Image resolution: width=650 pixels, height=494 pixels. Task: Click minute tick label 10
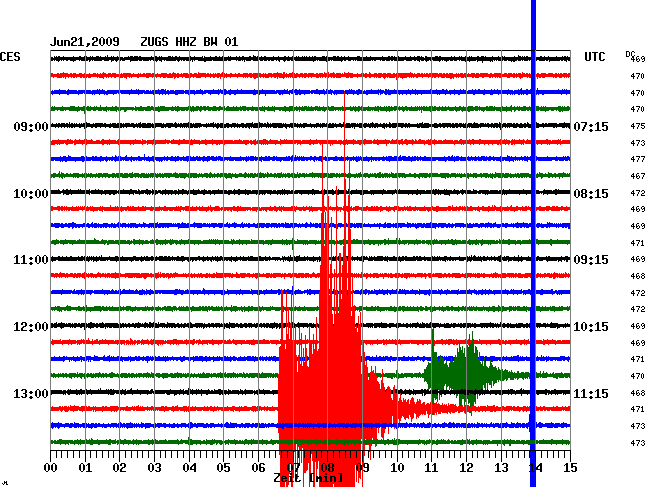(397, 468)
